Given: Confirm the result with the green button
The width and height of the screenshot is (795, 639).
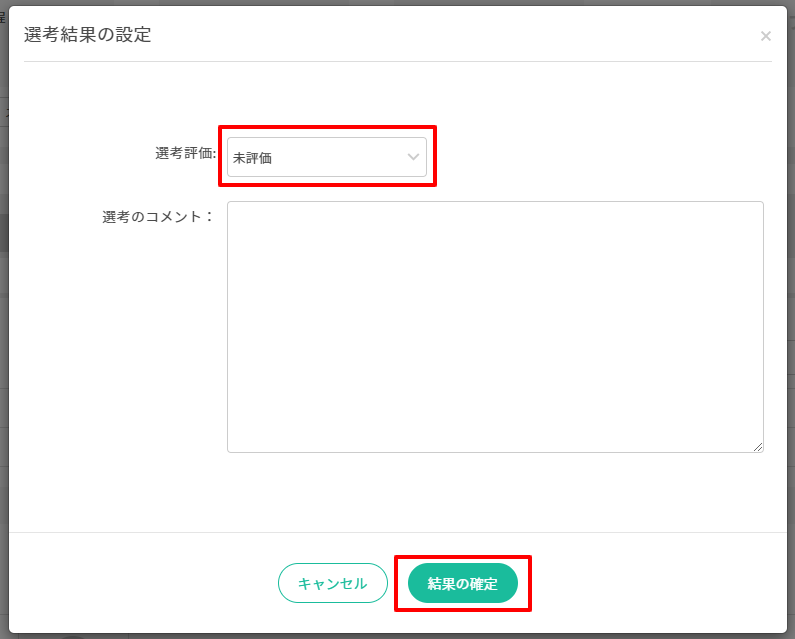Looking at the screenshot, I should tap(462, 583).
